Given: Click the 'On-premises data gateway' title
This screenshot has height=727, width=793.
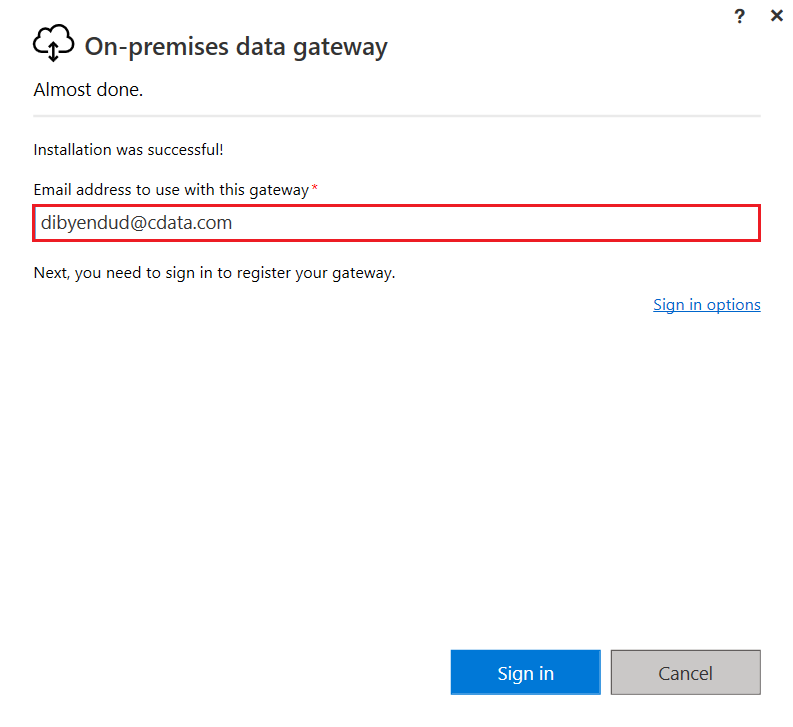Looking at the screenshot, I should pos(236,46).
